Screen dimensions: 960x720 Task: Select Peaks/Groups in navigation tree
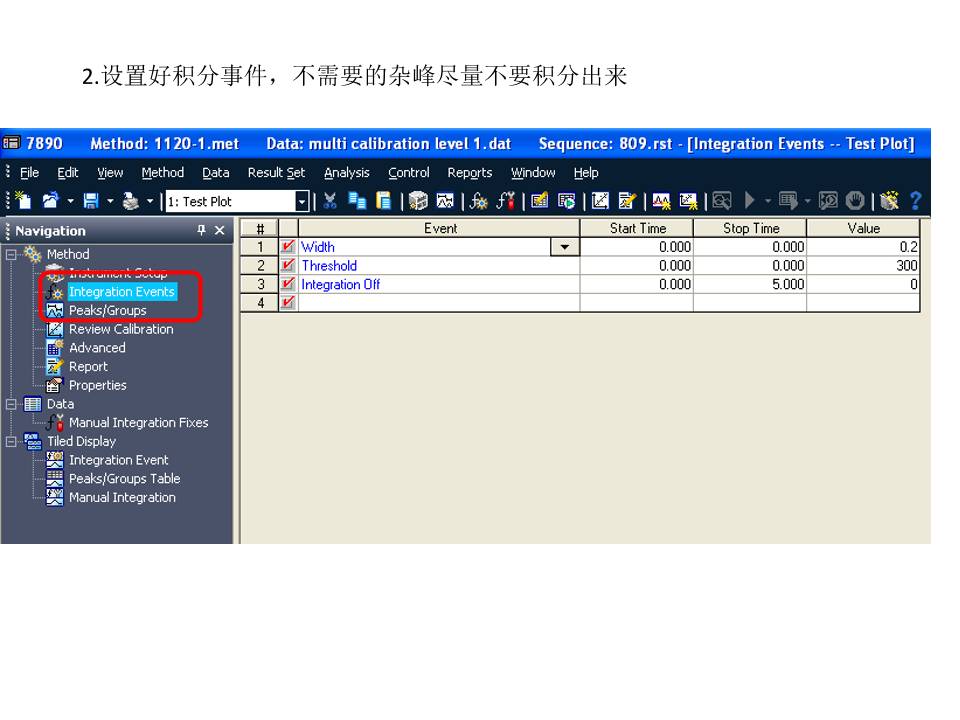coord(107,310)
